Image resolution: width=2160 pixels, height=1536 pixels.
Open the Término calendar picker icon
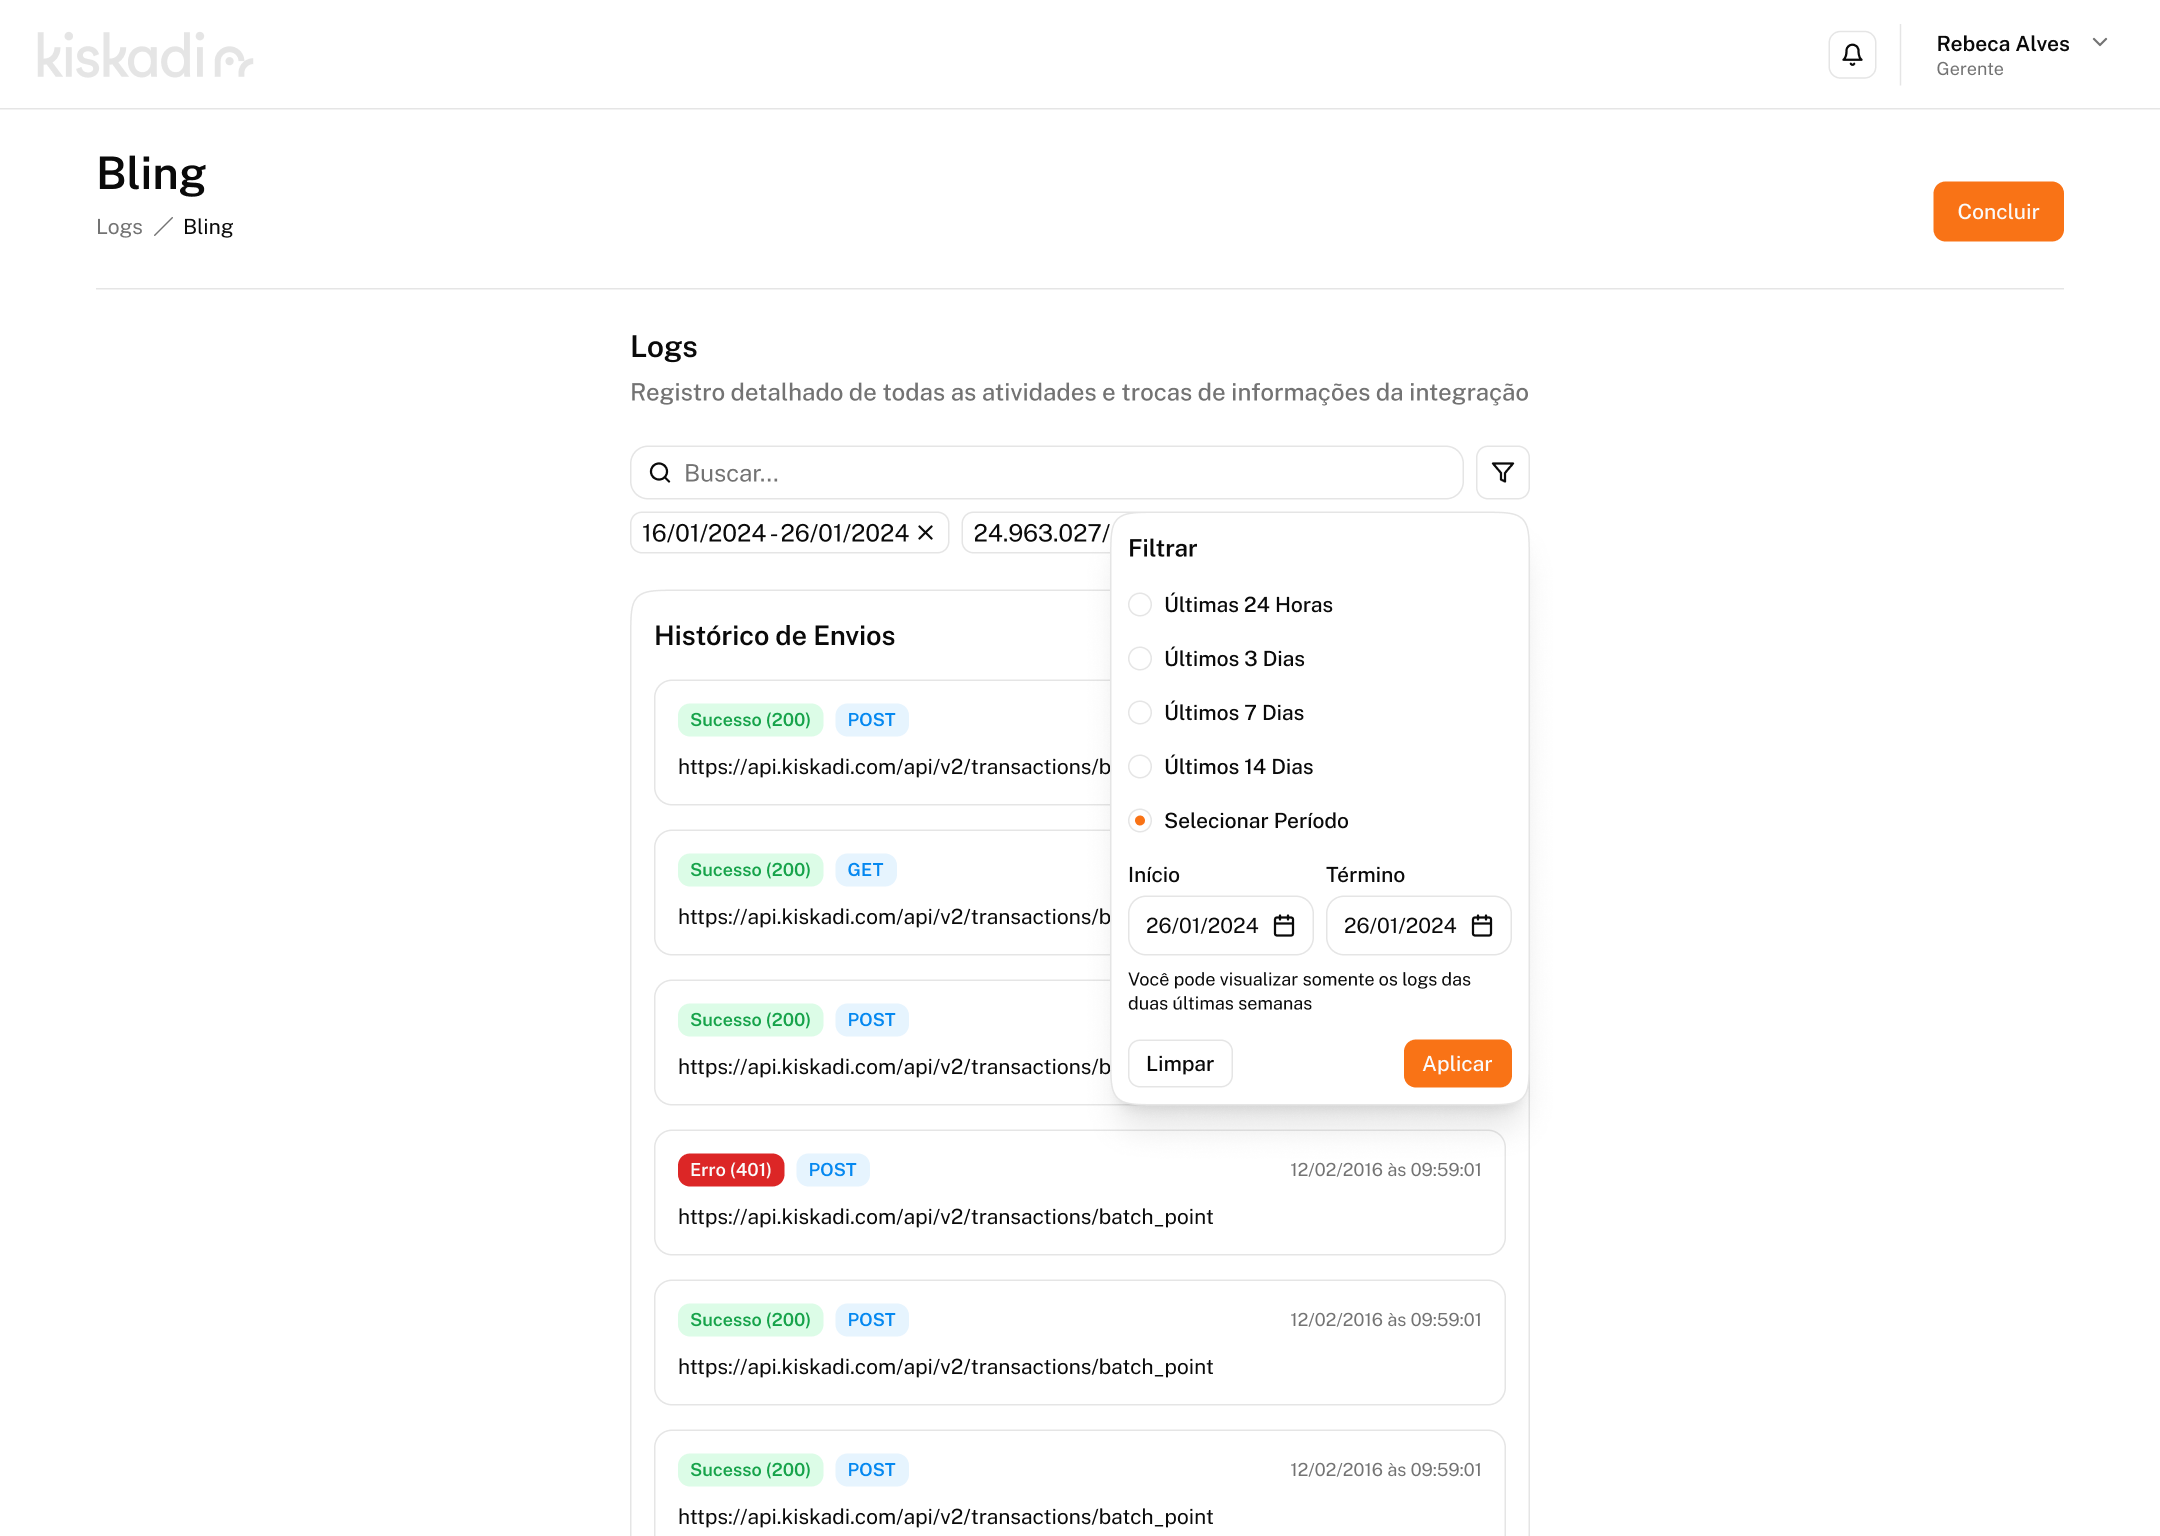click(1482, 926)
